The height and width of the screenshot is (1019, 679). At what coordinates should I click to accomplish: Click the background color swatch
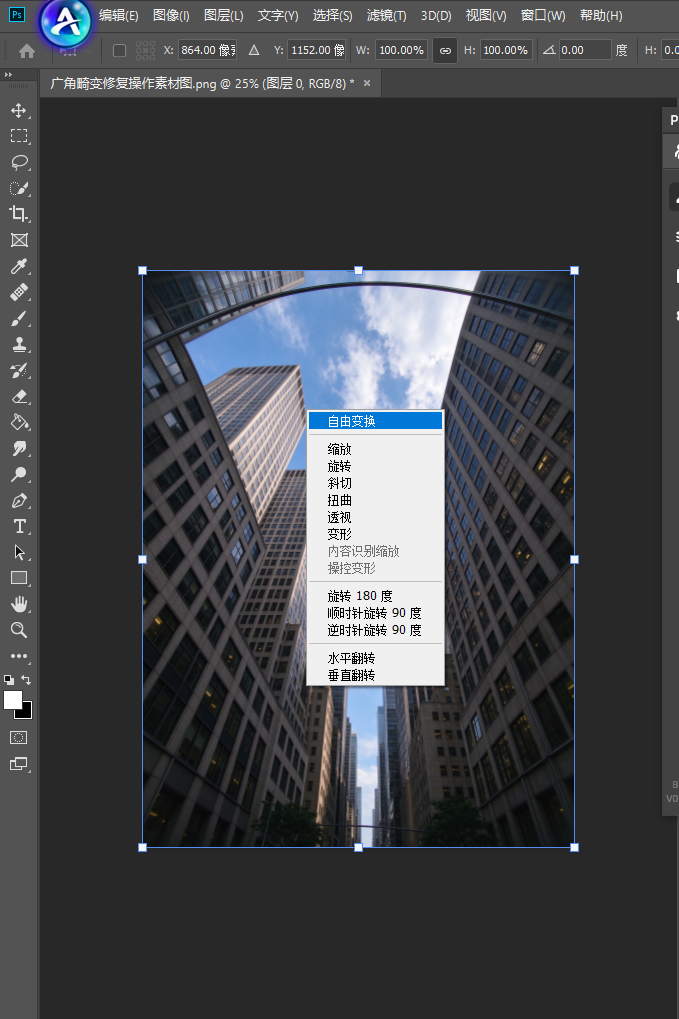tap(27, 713)
